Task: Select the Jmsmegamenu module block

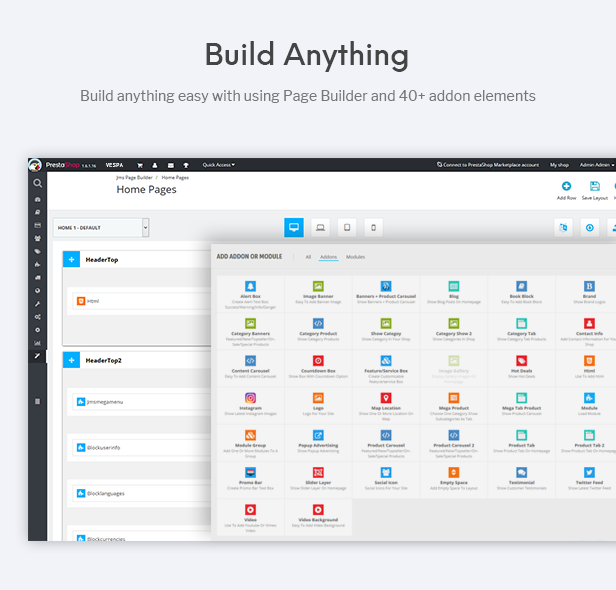Action: pyautogui.click(x=141, y=402)
